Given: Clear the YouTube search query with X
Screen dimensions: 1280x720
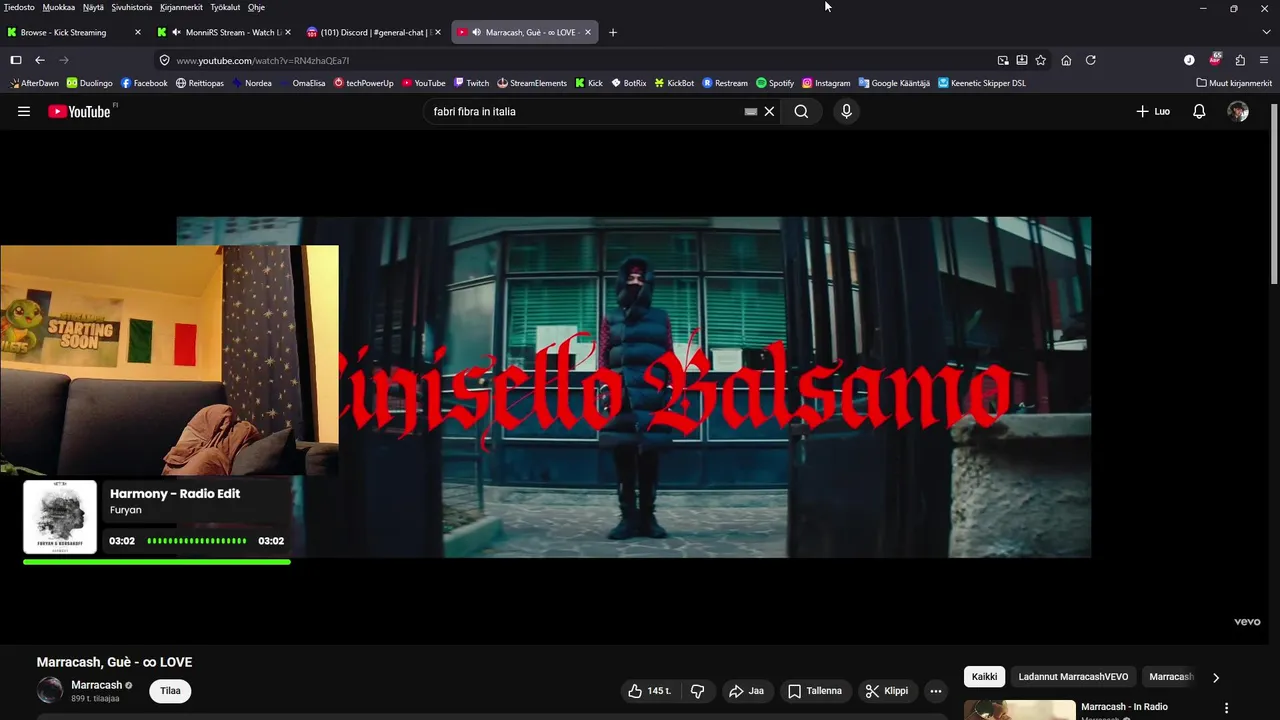Looking at the screenshot, I should (x=769, y=112).
